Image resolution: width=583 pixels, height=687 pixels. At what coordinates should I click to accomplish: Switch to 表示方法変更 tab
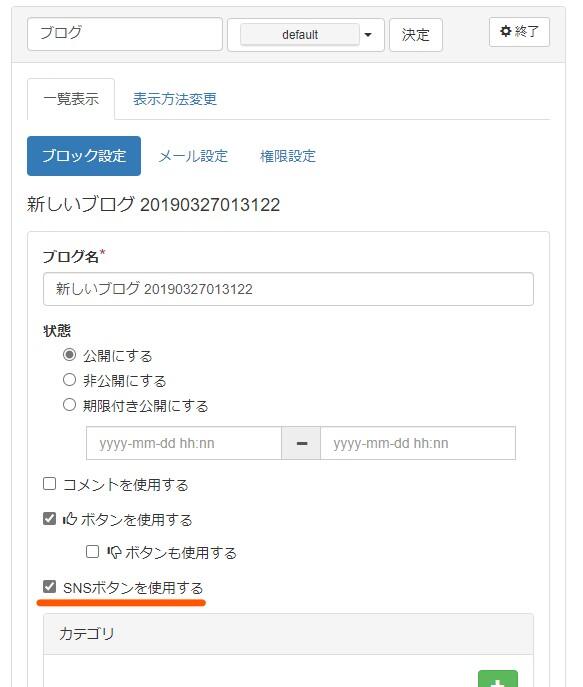click(x=175, y=99)
